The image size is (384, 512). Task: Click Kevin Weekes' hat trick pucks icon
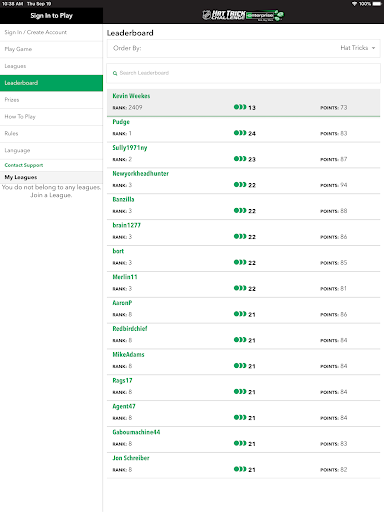pos(240,107)
